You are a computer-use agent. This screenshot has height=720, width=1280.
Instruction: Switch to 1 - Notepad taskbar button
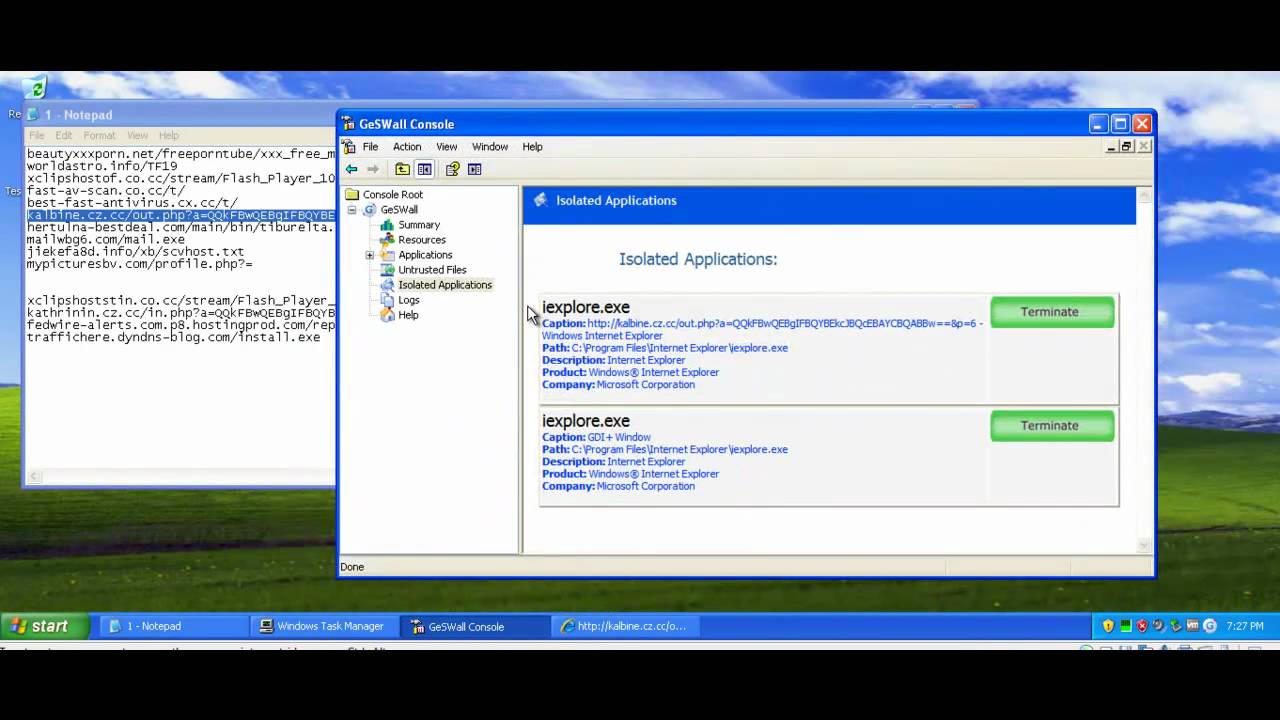click(172, 626)
